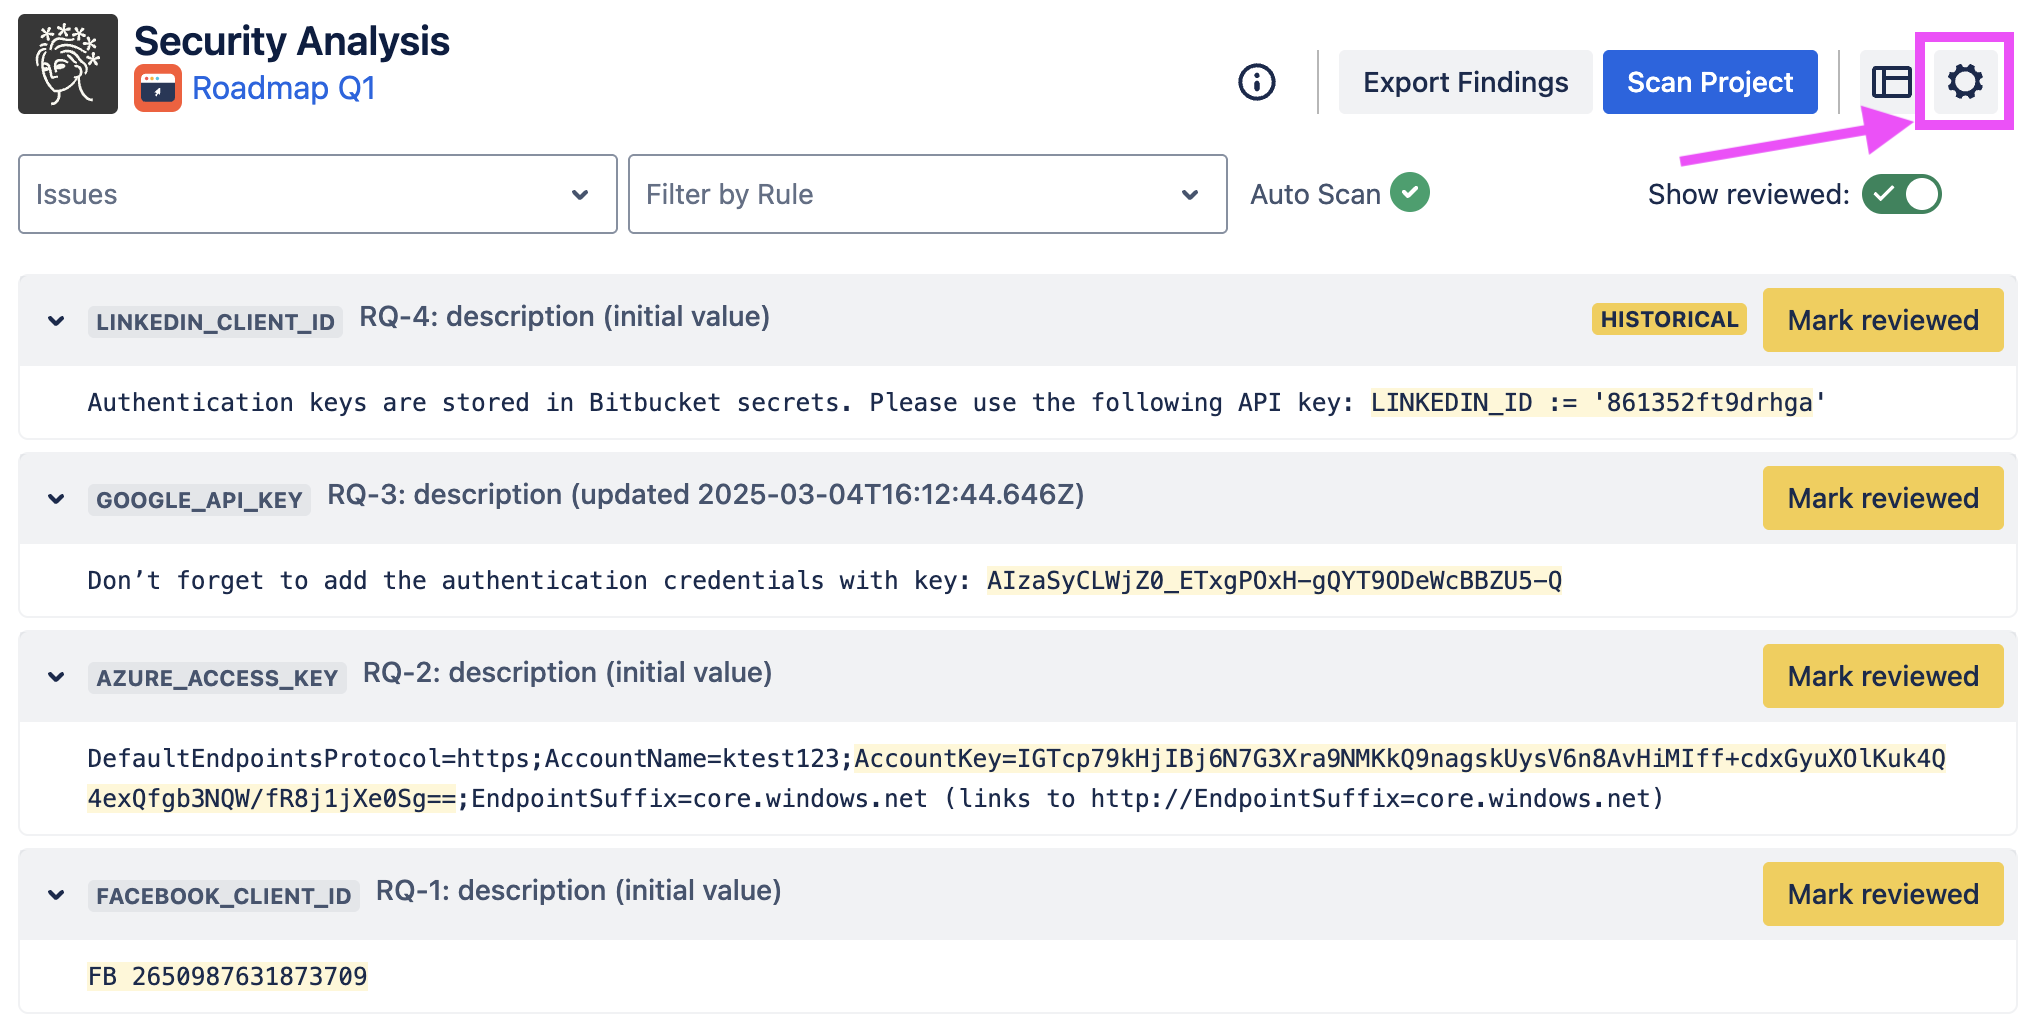2034x1036 pixels.
Task: Open the Roadmap Q1 project link
Action: click(284, 89)
